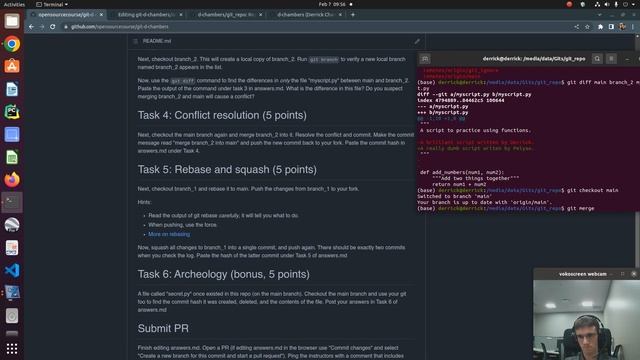The image size is (640, 360).
Task: Open Chrome three-dot menu
Action: point(633,27)
